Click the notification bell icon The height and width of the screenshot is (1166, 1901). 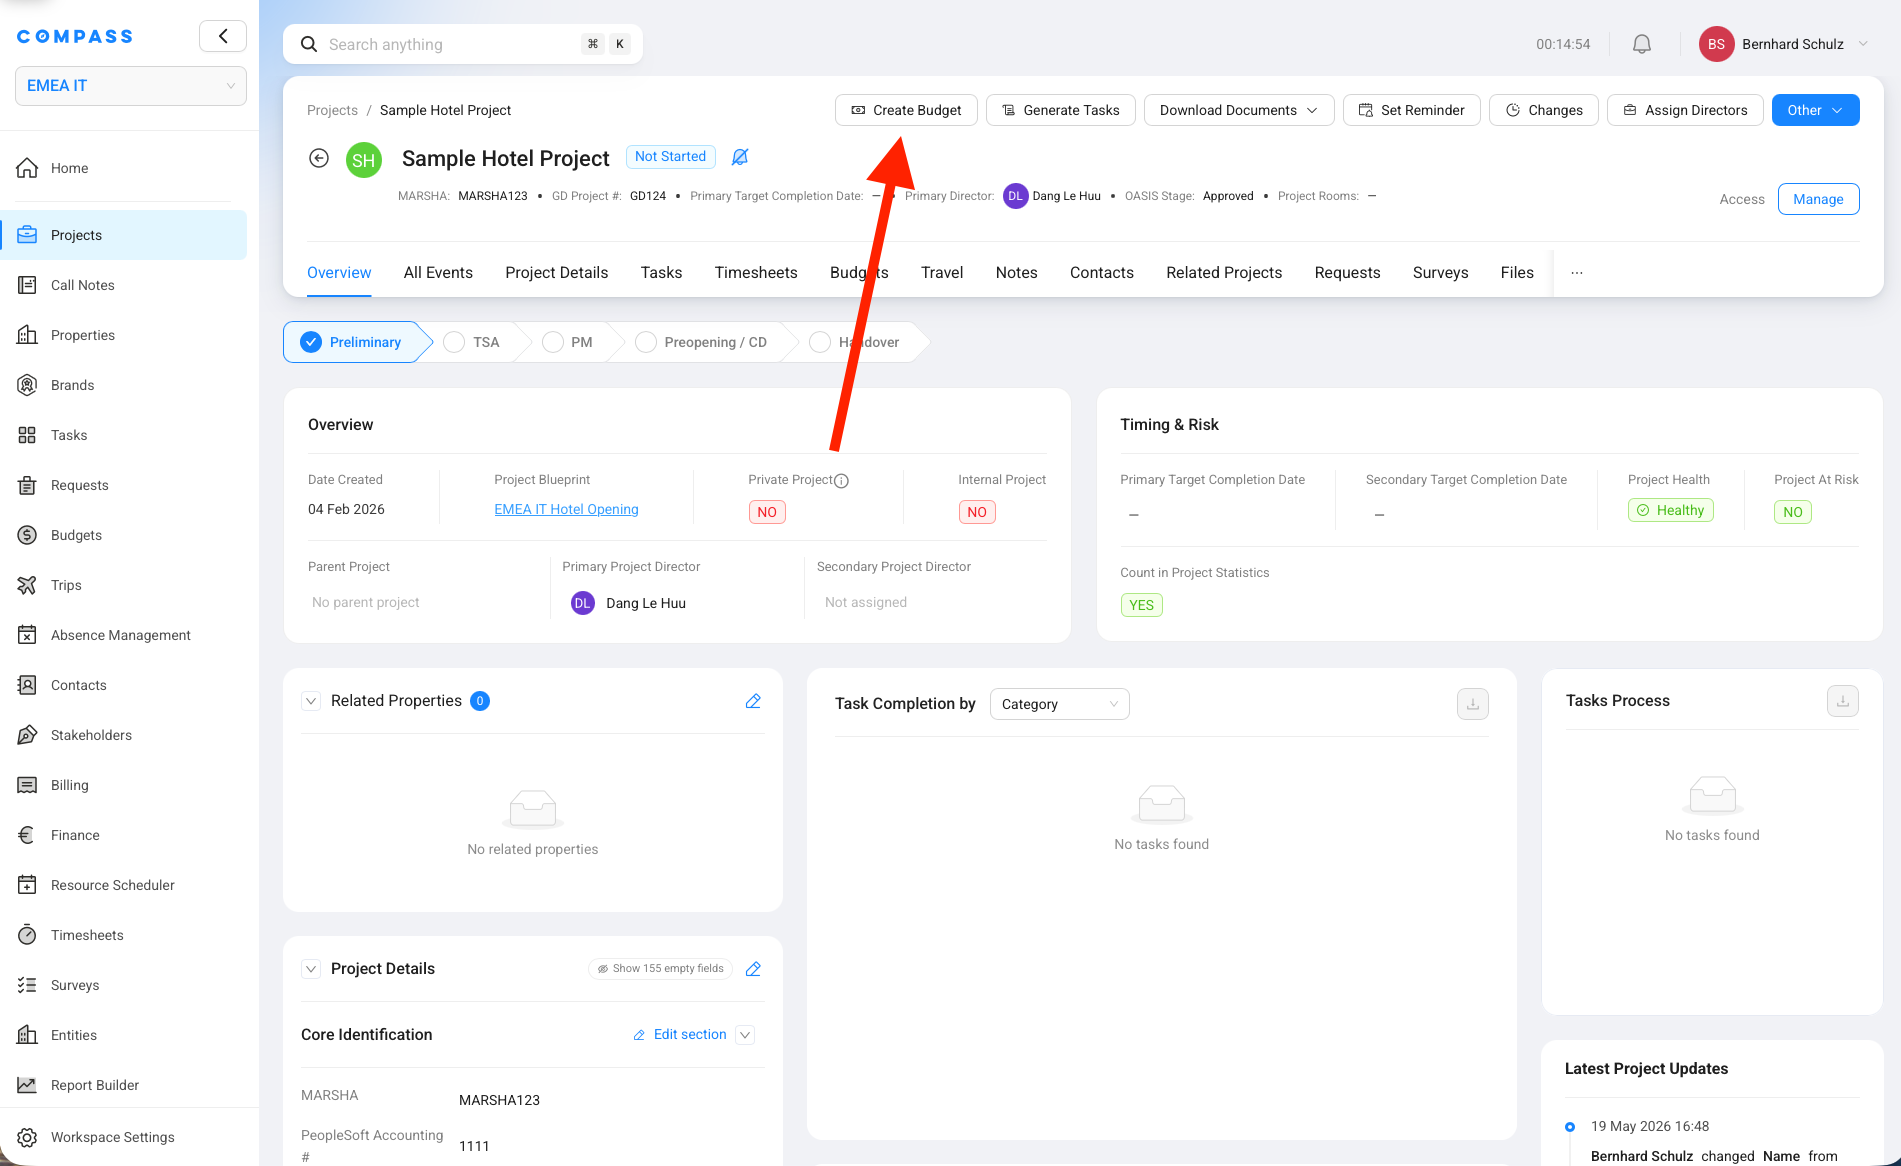pos(1641,44)
